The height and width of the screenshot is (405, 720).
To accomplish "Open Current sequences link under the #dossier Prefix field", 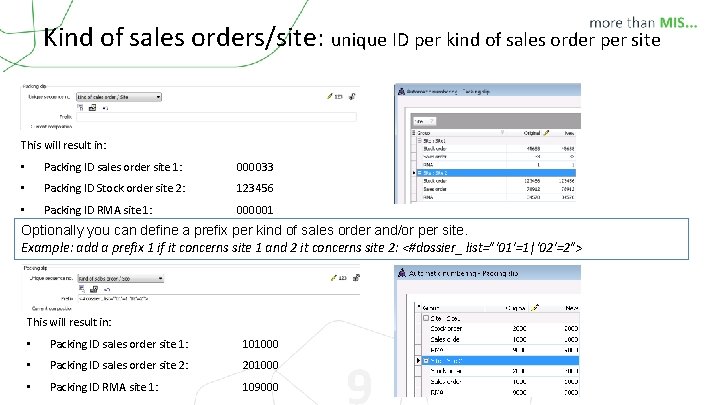I will click(52, 309).
